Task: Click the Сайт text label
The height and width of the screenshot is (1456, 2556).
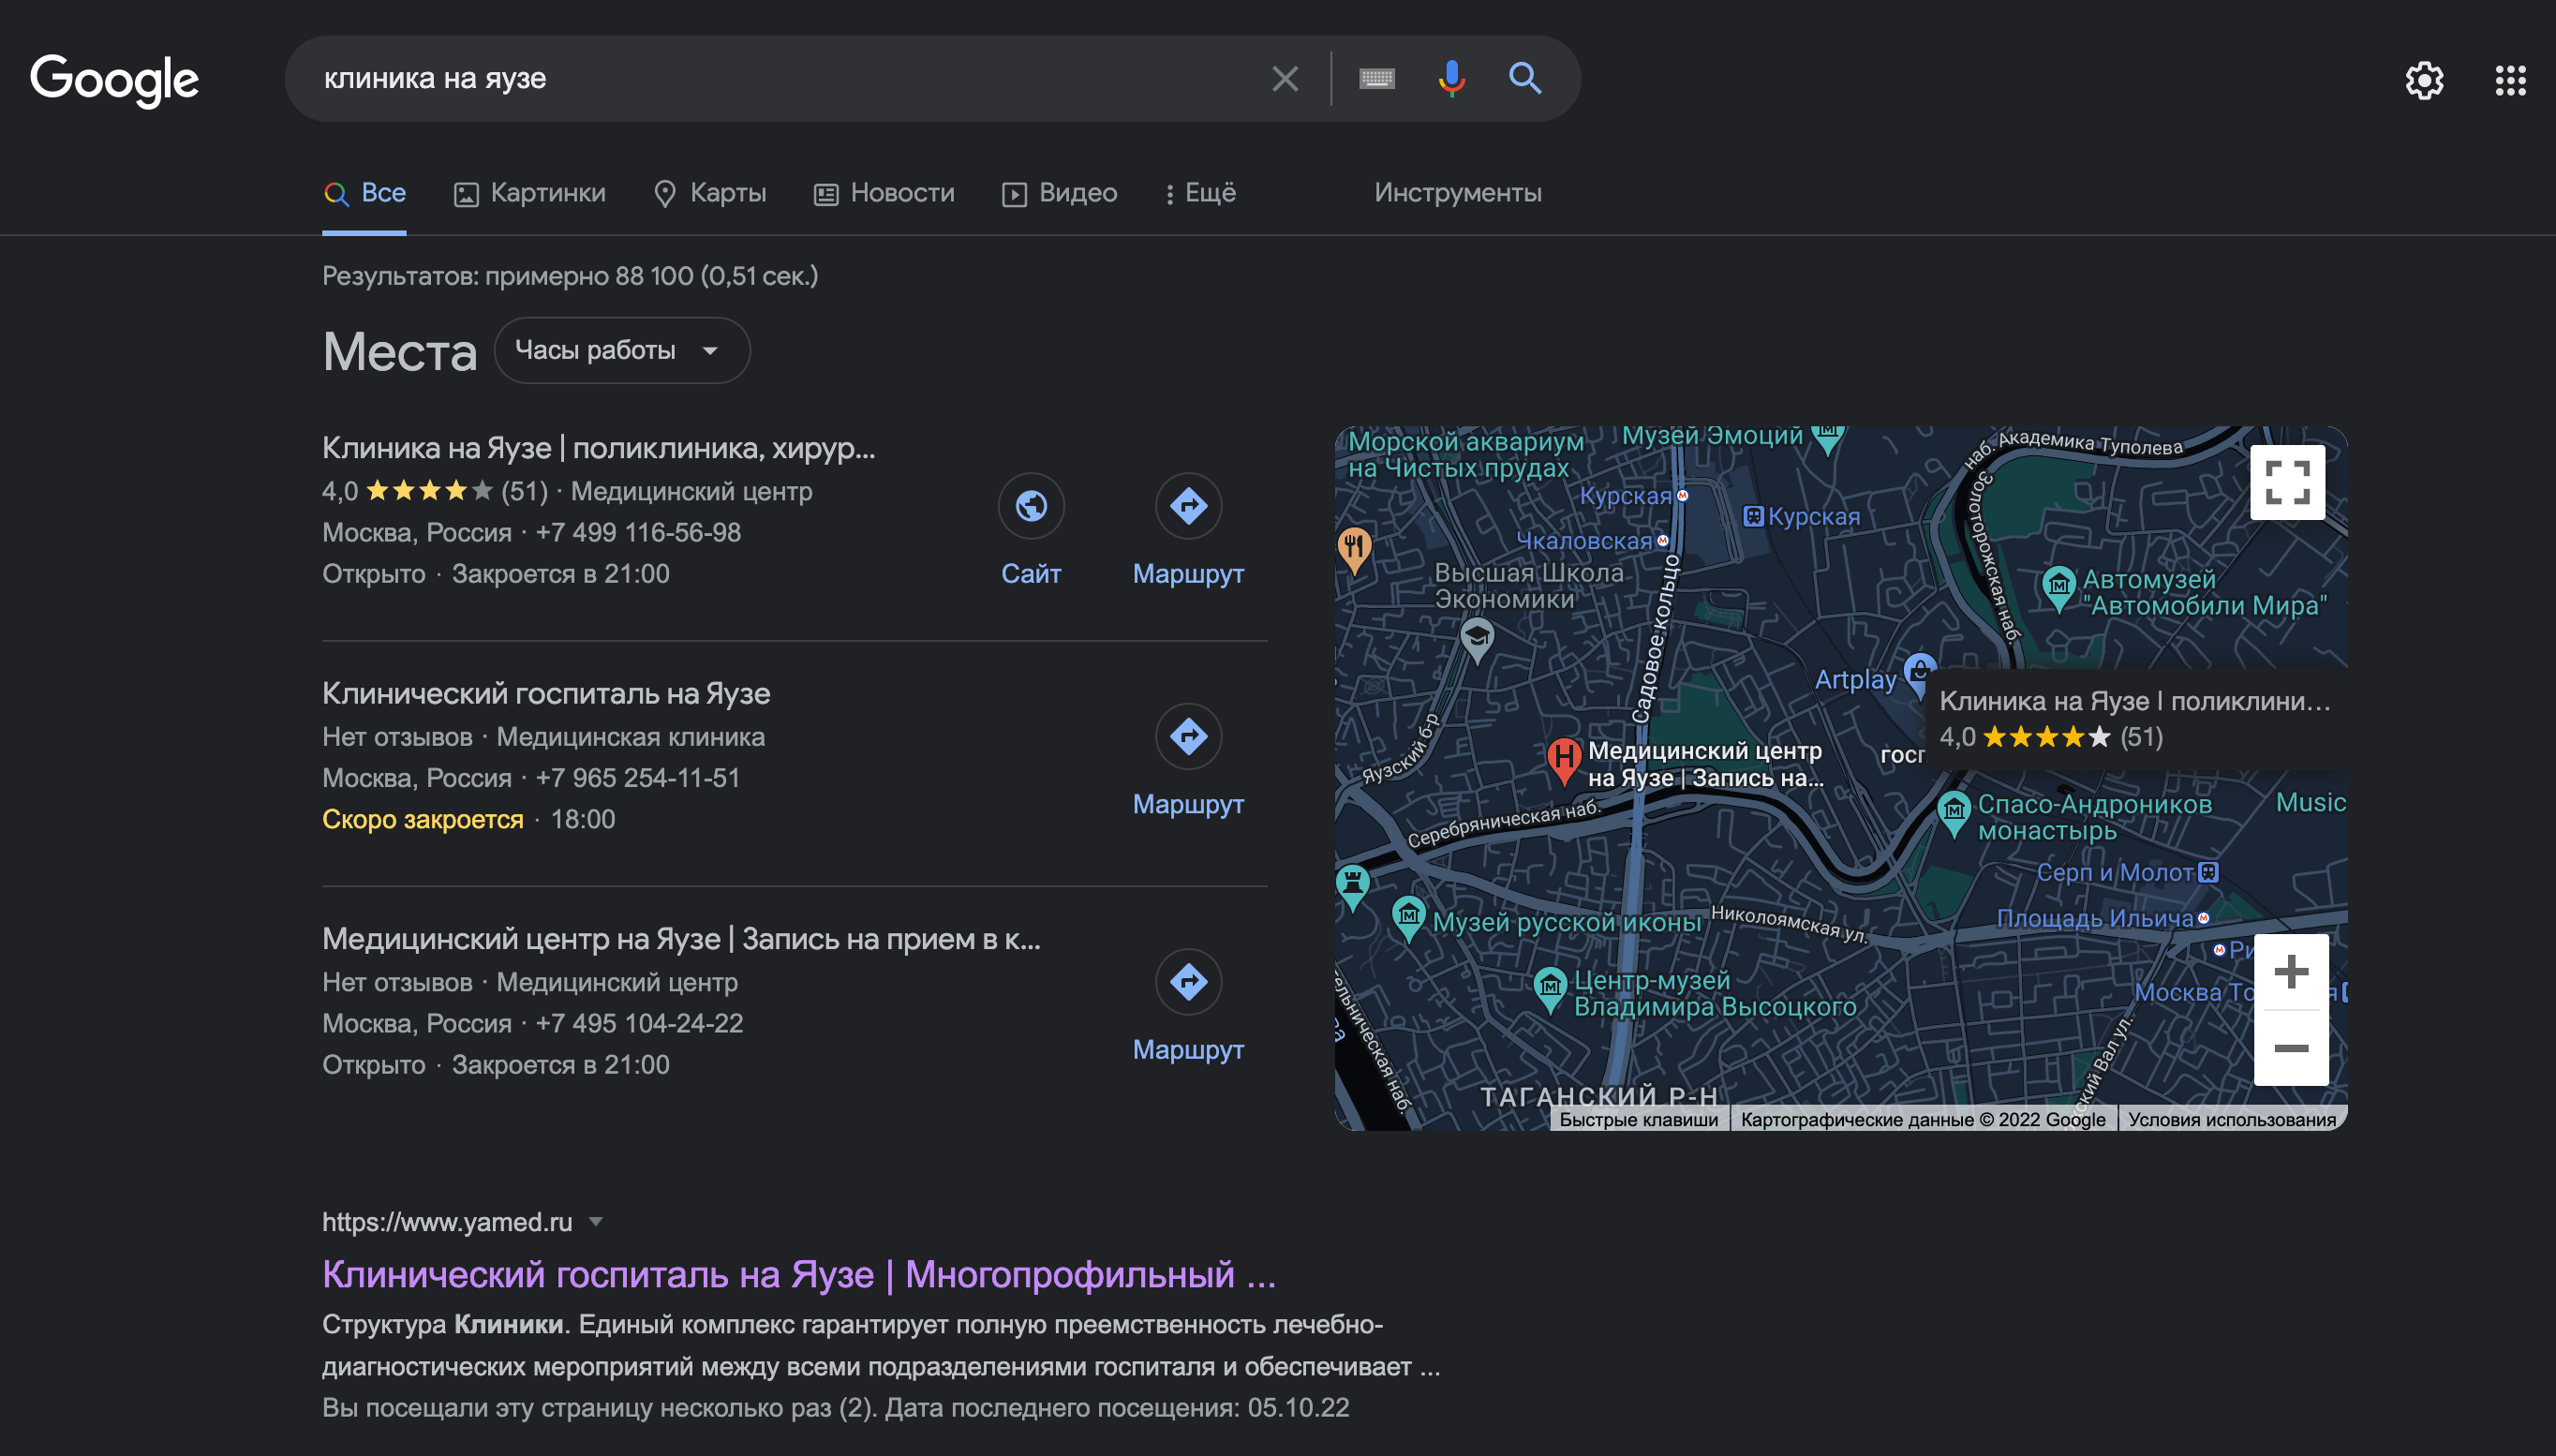Action: tap(1031, 574)
